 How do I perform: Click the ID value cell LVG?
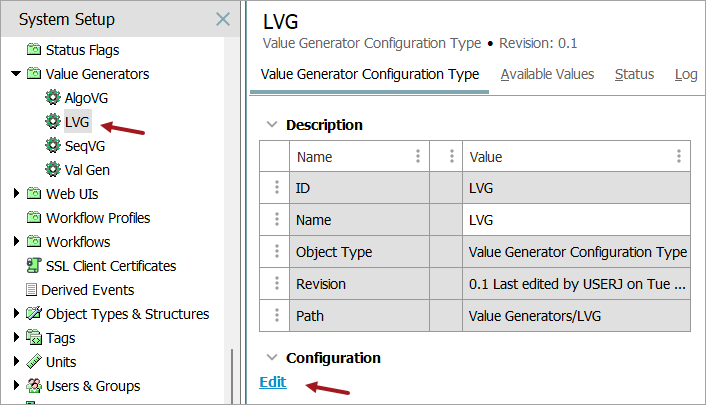(576, 188)
